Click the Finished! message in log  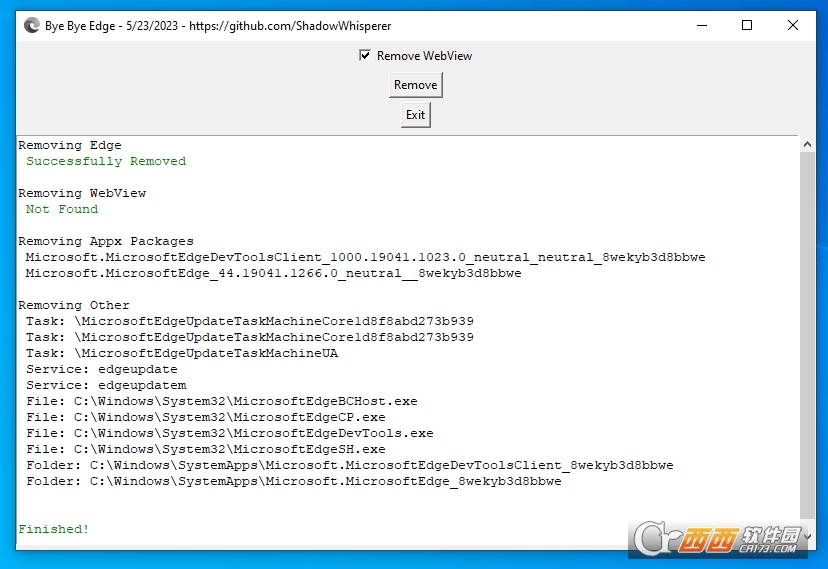click(x=54, y=529)
